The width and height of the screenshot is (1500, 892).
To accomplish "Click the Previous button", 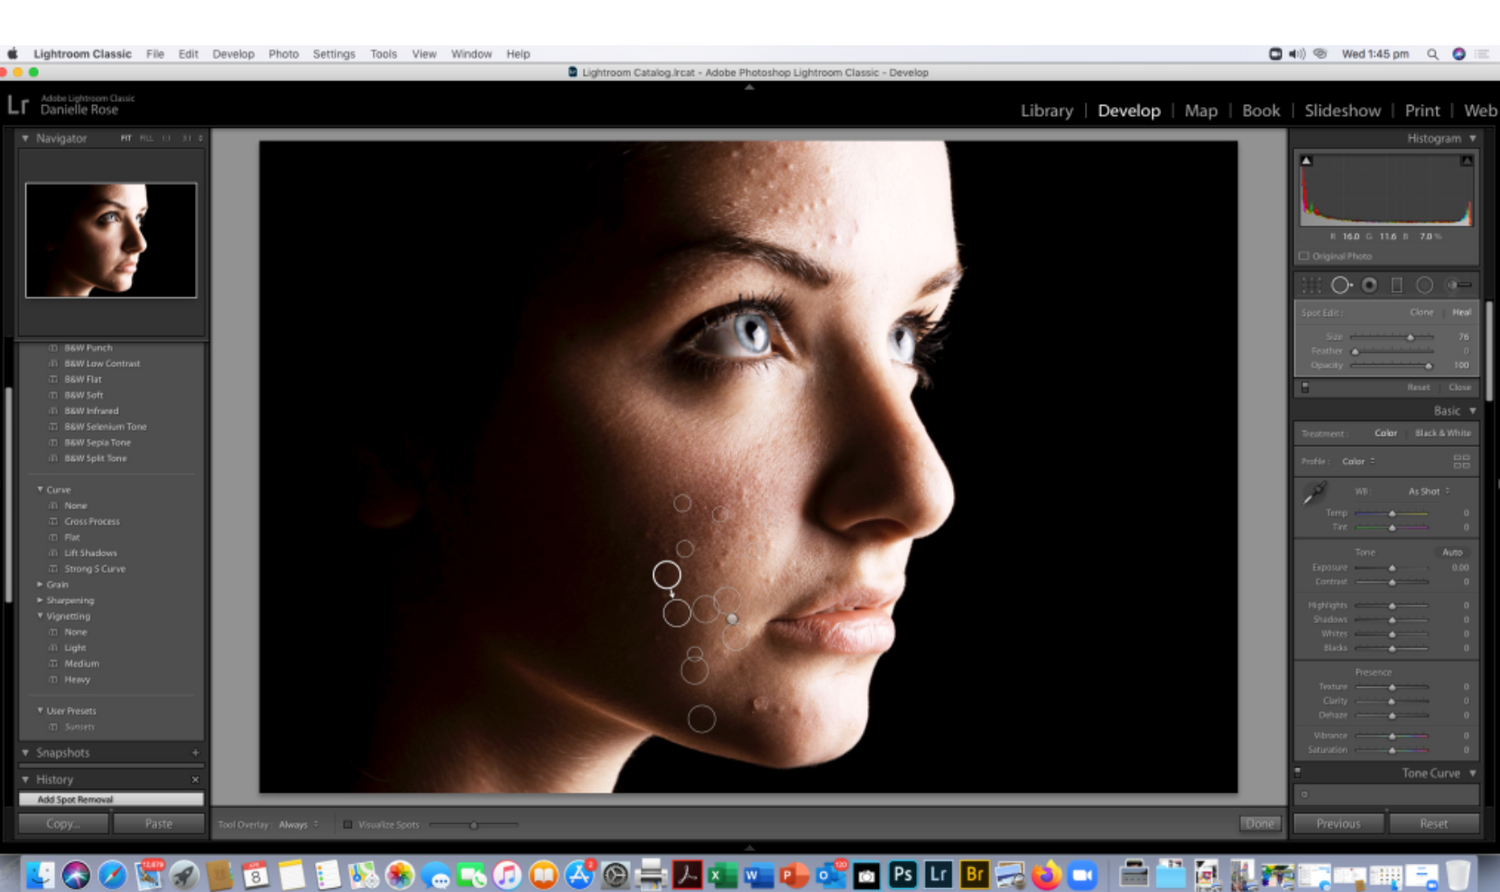I will coord(1338,824).
